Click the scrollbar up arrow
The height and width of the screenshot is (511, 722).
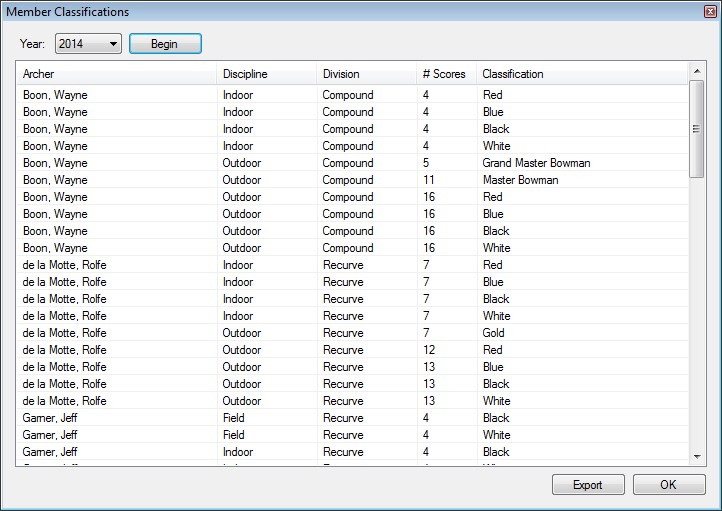[697, 71]
